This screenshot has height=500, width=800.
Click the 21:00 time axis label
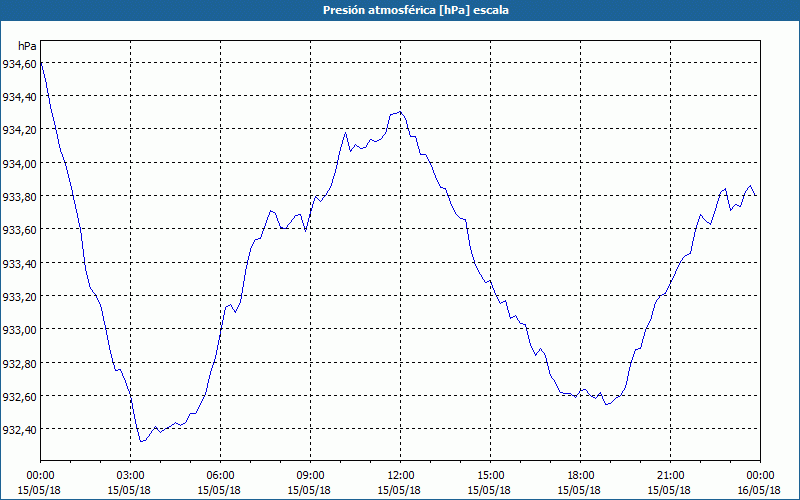coord(670,476)
